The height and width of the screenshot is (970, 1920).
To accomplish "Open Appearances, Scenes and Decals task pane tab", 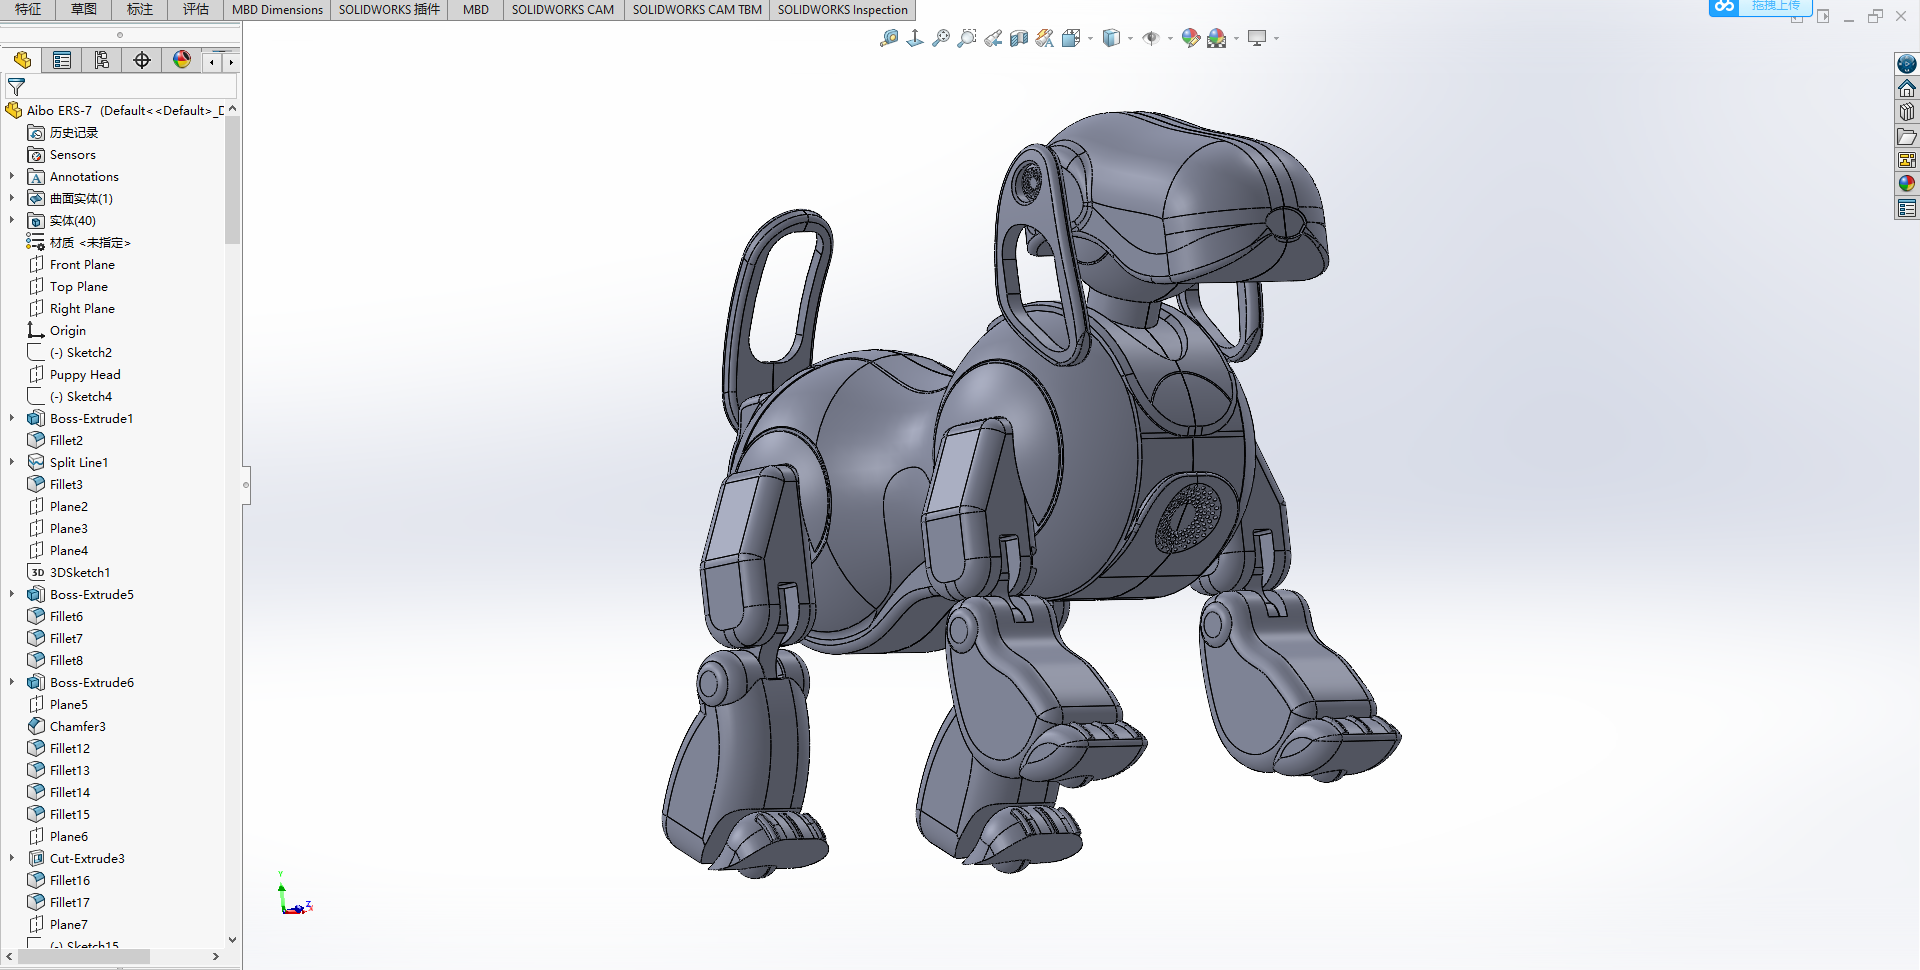I will 1907,184.
